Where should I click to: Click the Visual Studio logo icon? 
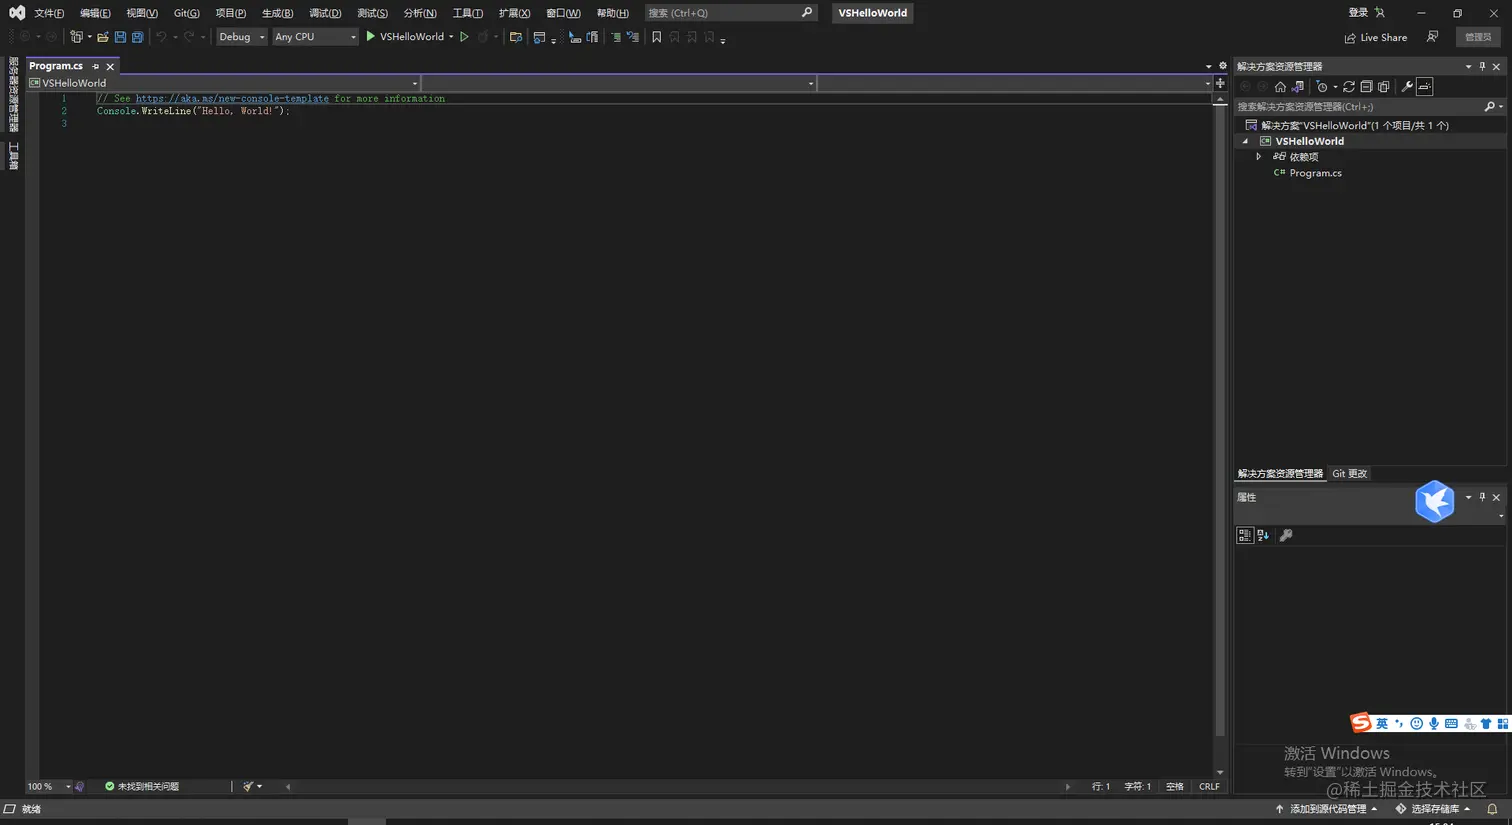pos(17,13)
